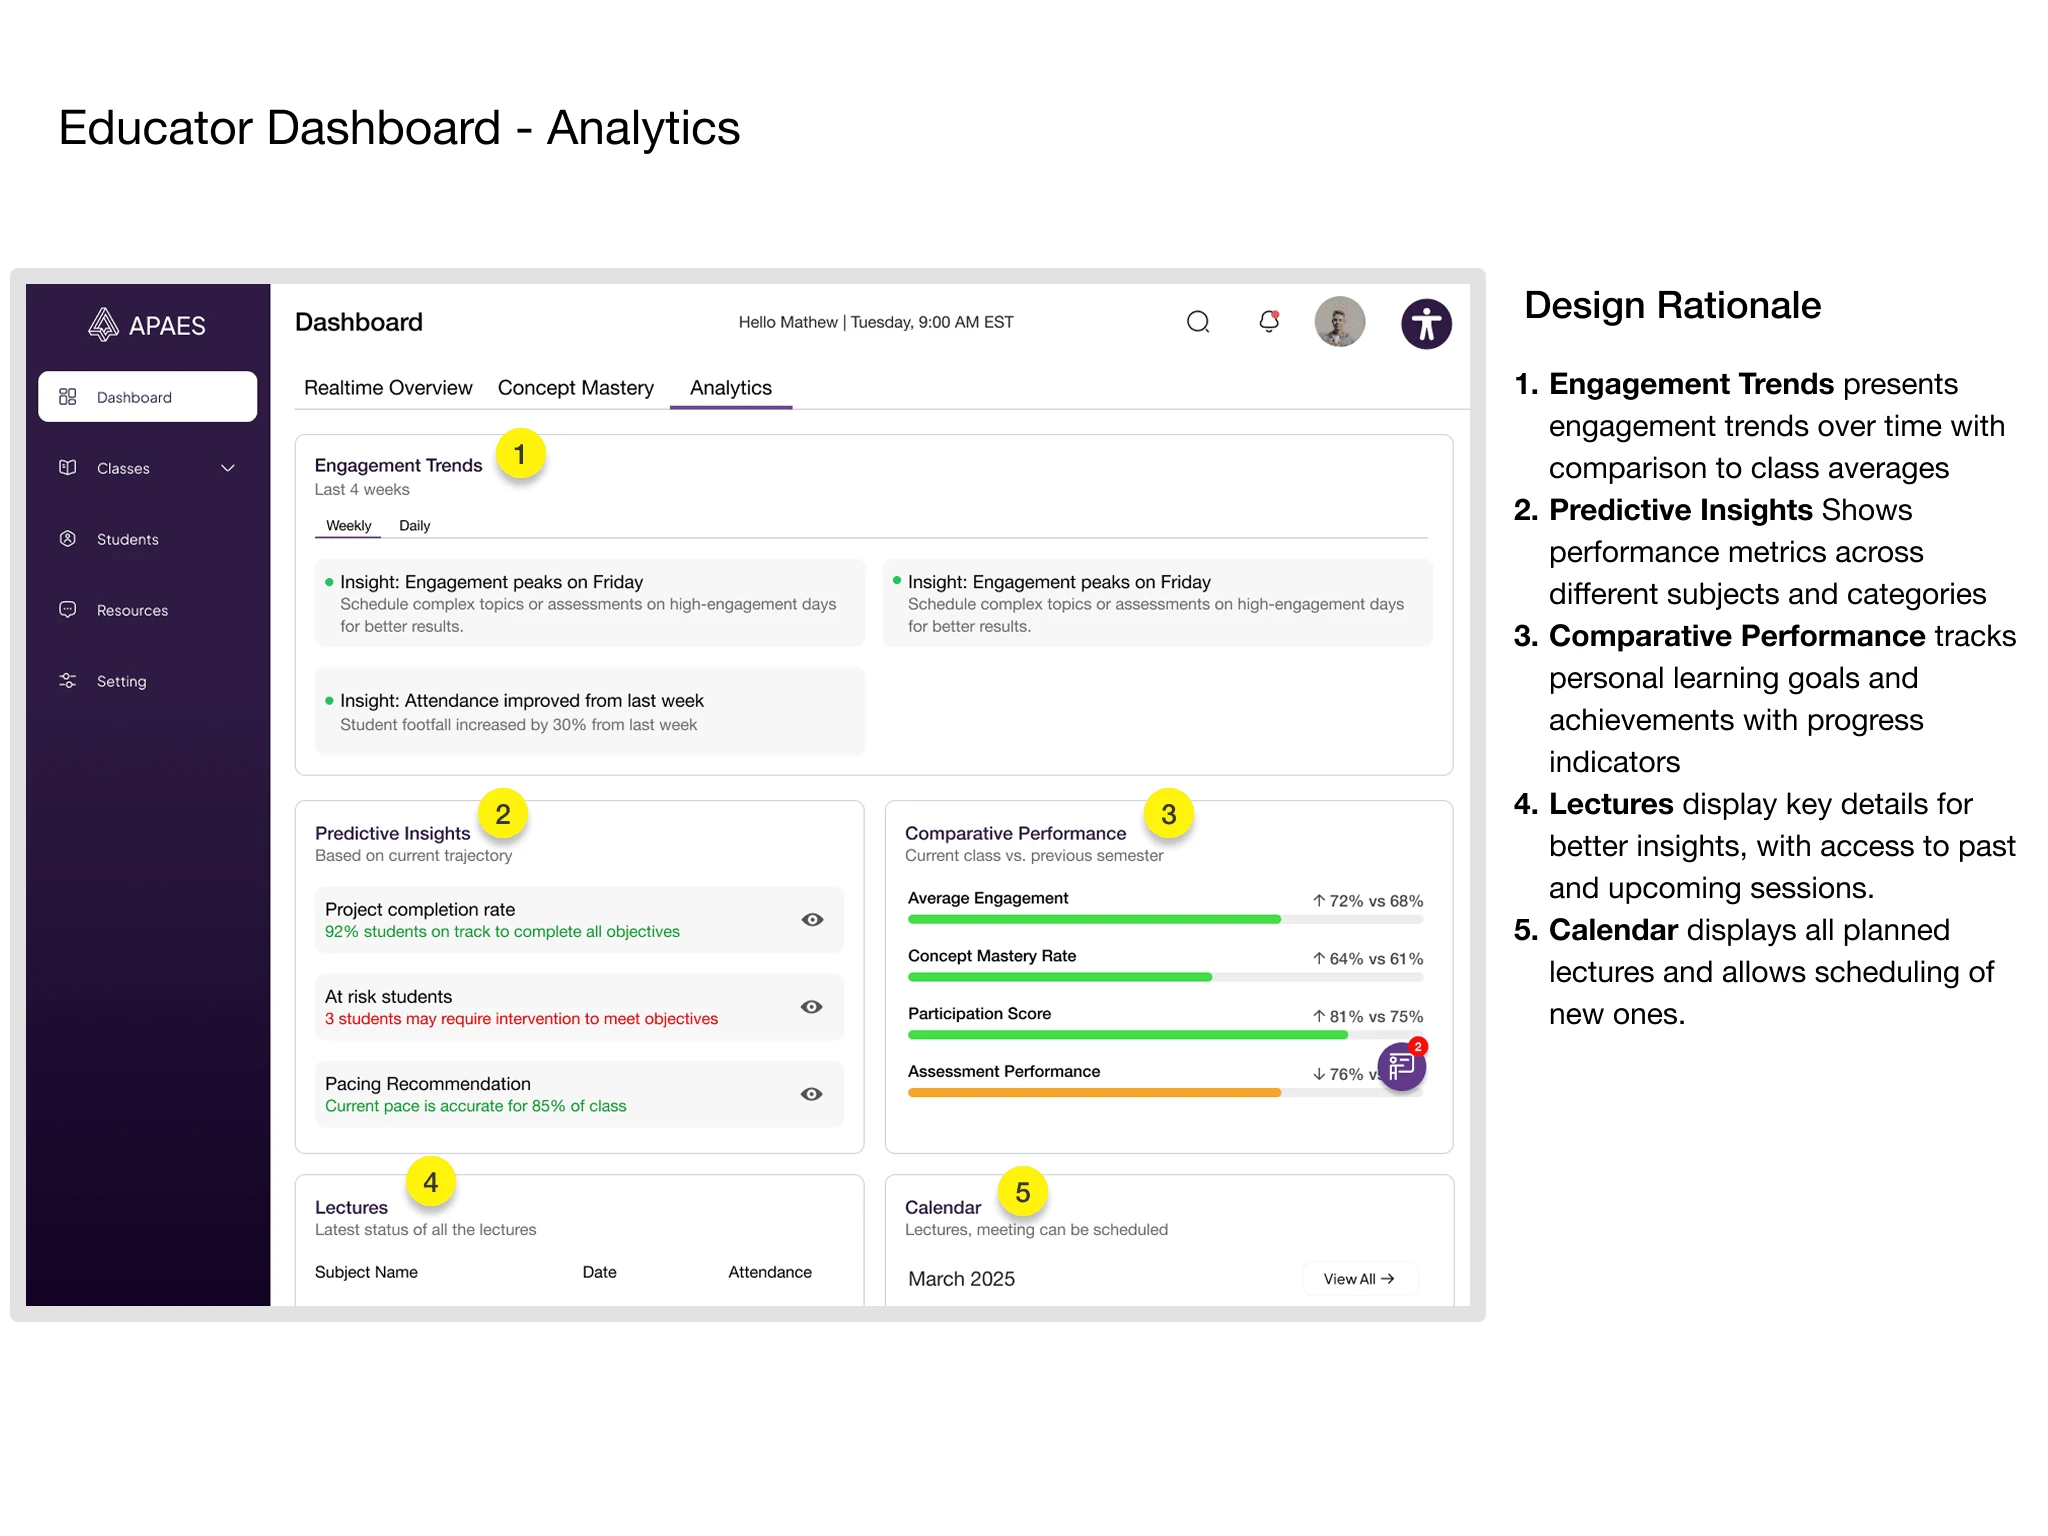Open the floating chat assistant icon

pos(1402,1067)
